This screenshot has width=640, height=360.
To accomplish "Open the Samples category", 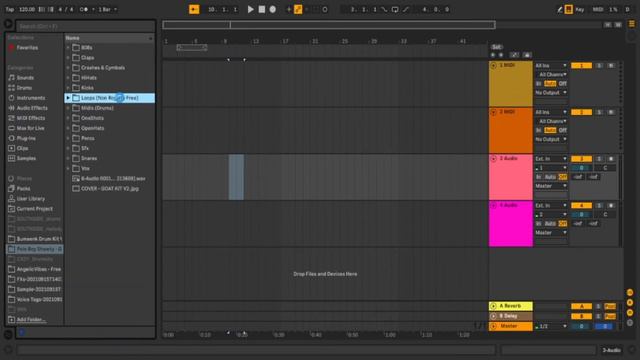I will click(26, 158).
